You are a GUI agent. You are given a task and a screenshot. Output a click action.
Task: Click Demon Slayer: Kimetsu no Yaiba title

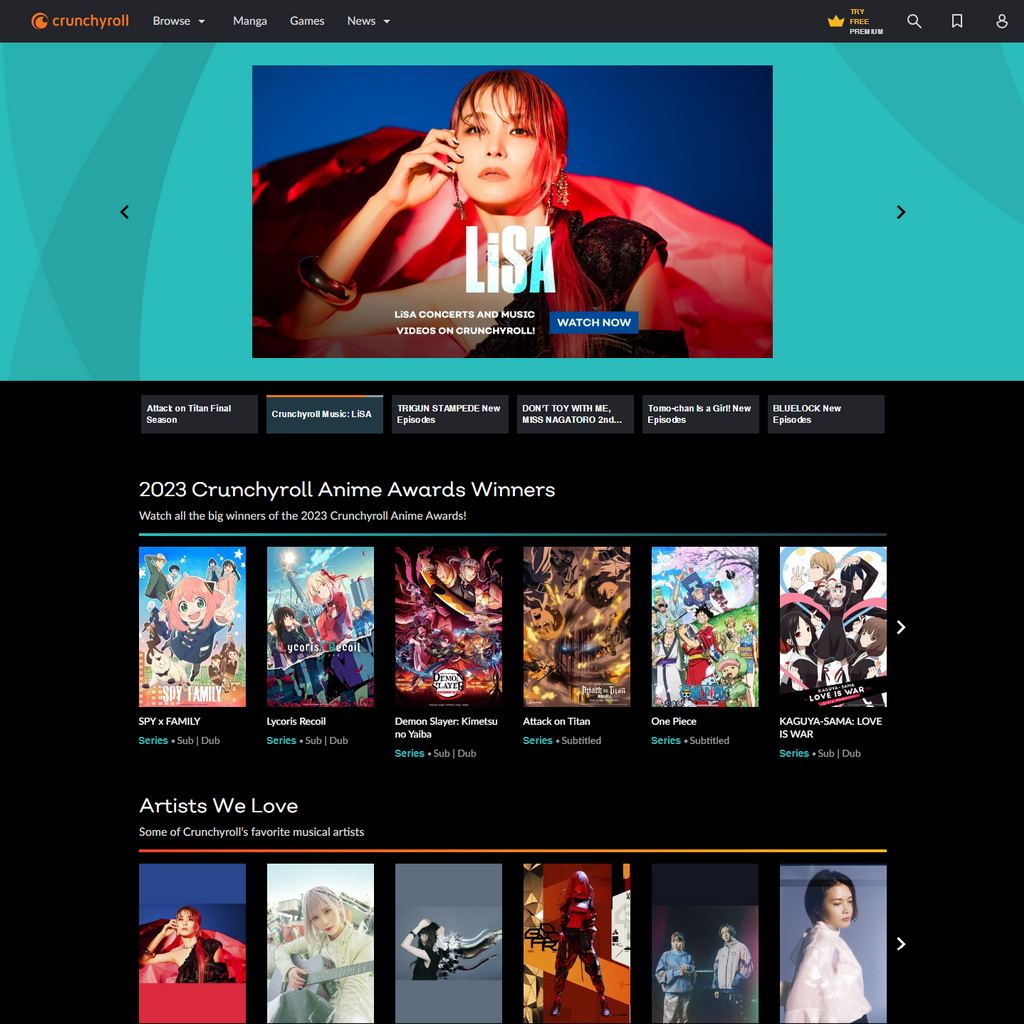tap(446, 728)
